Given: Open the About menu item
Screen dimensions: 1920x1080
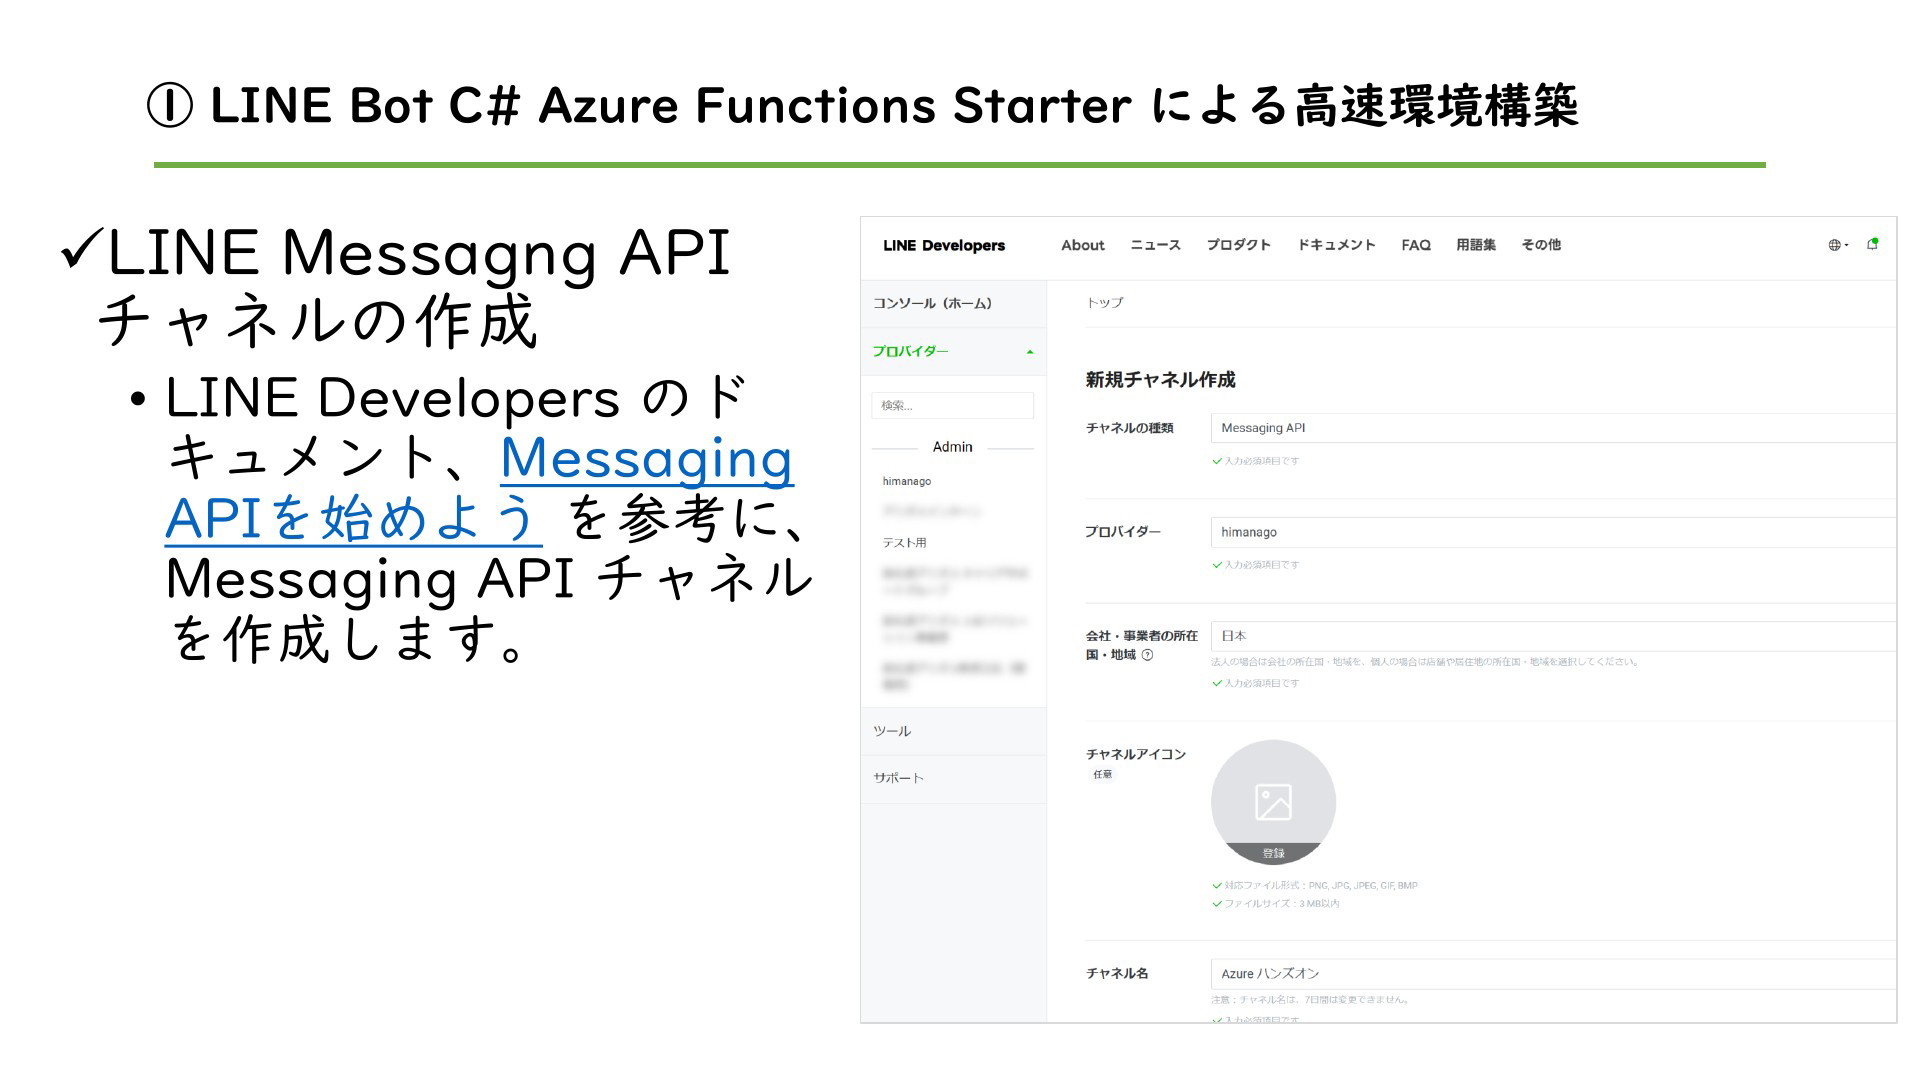Looking at the screenshot, I should pos(1082,245).
